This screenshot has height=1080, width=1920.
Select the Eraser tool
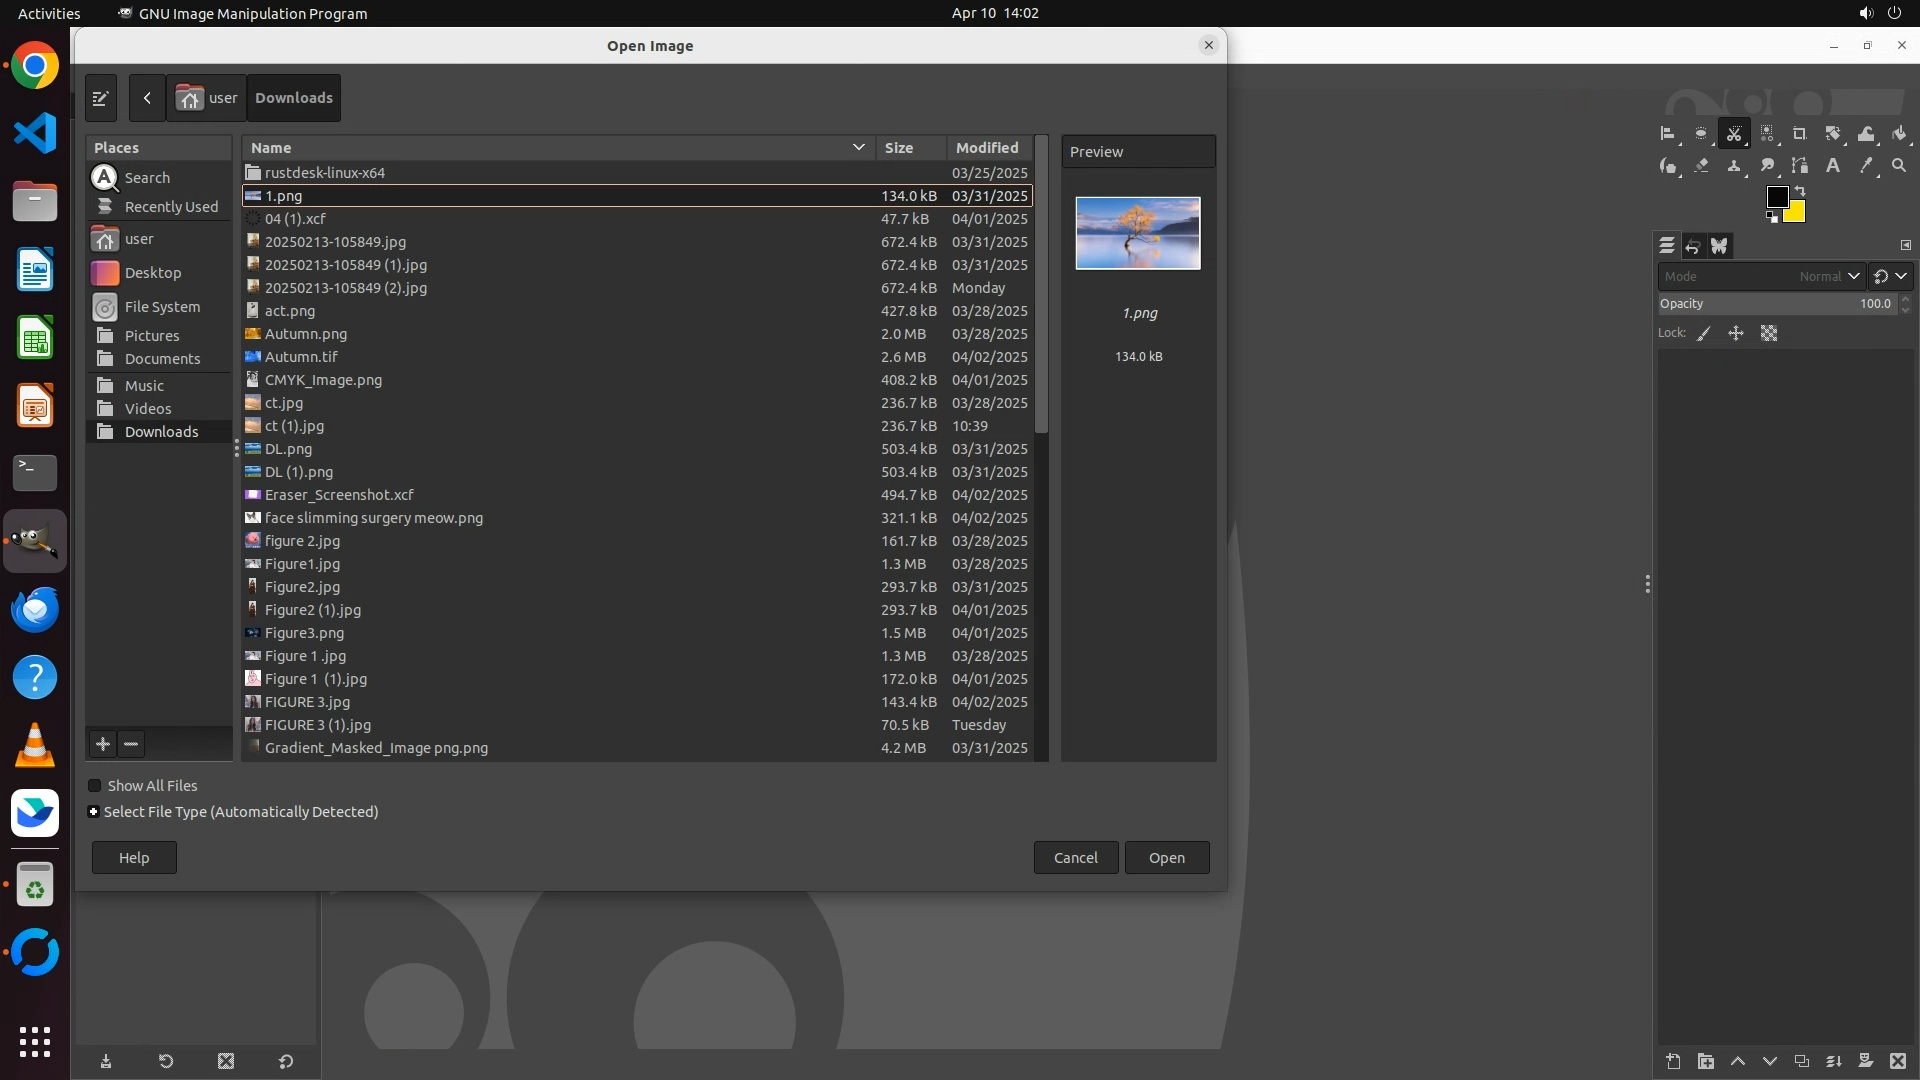pyautogui.click(x=1701, y=166)
